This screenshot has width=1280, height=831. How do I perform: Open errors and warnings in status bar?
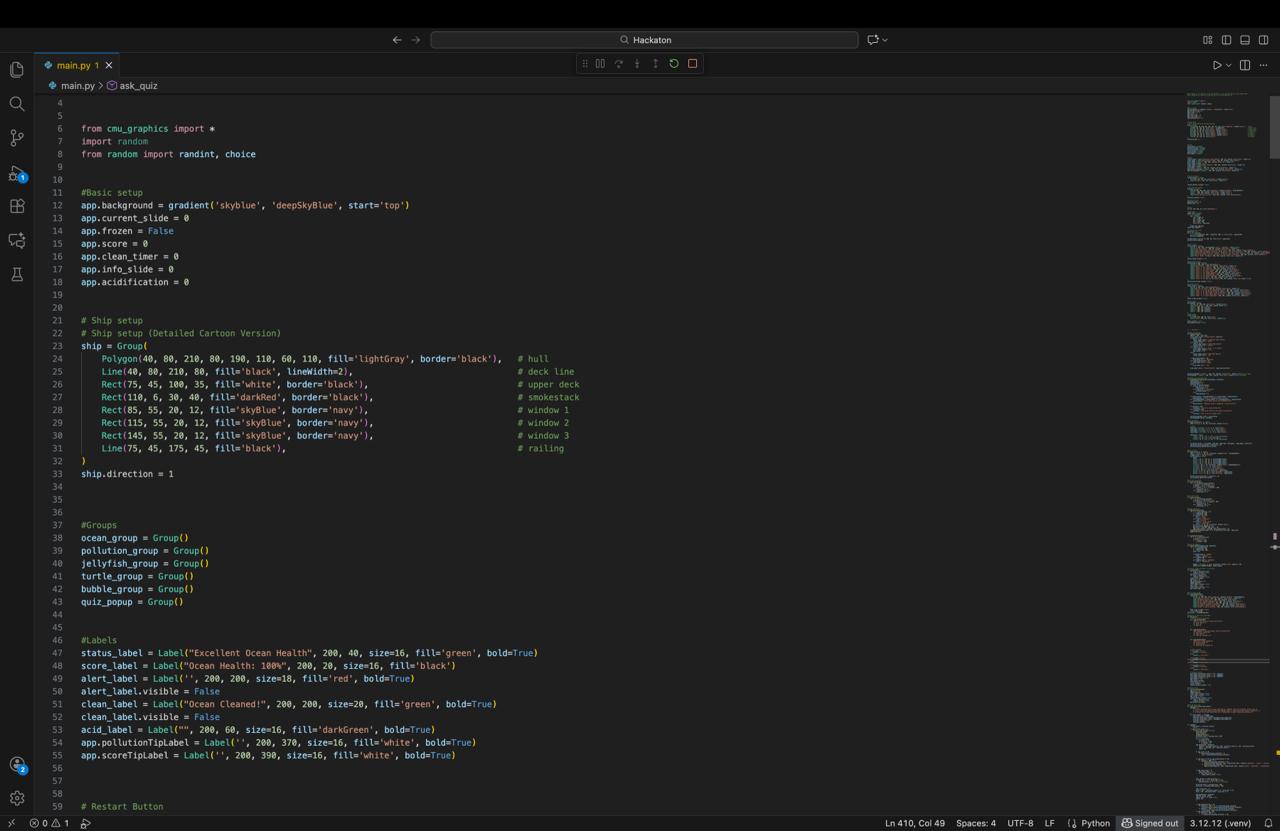(x=49, y=823)
